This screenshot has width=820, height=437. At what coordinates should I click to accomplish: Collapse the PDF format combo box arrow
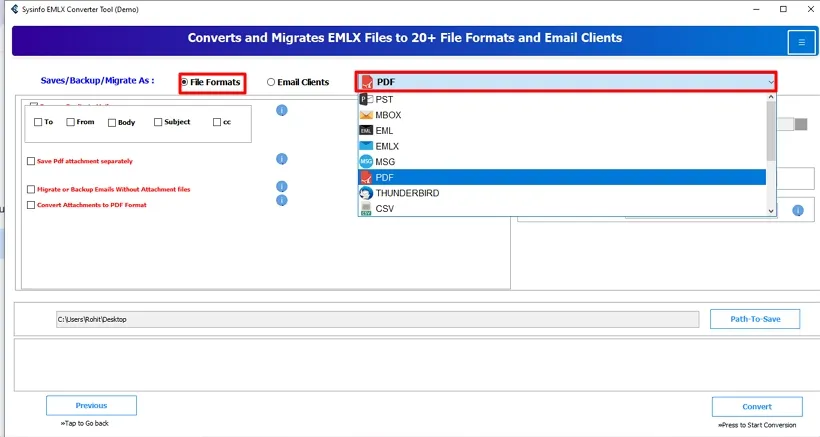(770, 82)
